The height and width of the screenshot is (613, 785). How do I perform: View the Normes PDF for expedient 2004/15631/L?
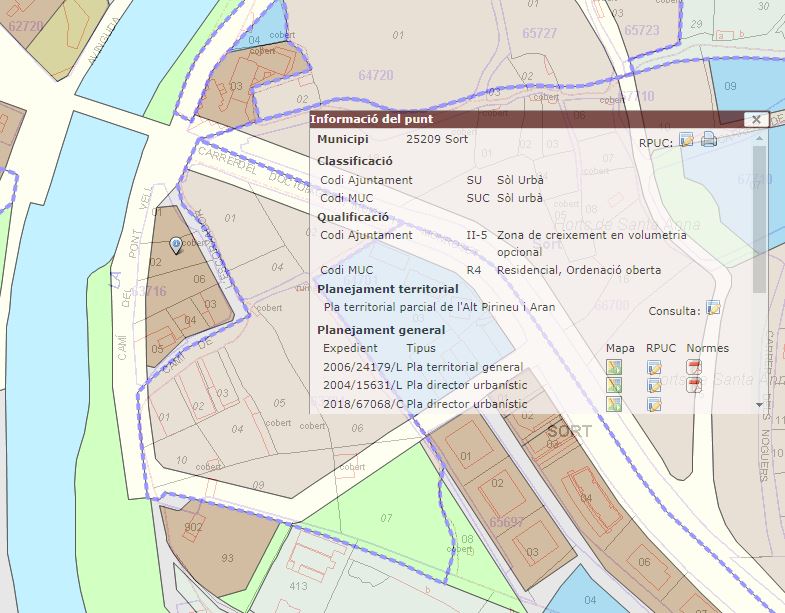(x=694, y=386)
